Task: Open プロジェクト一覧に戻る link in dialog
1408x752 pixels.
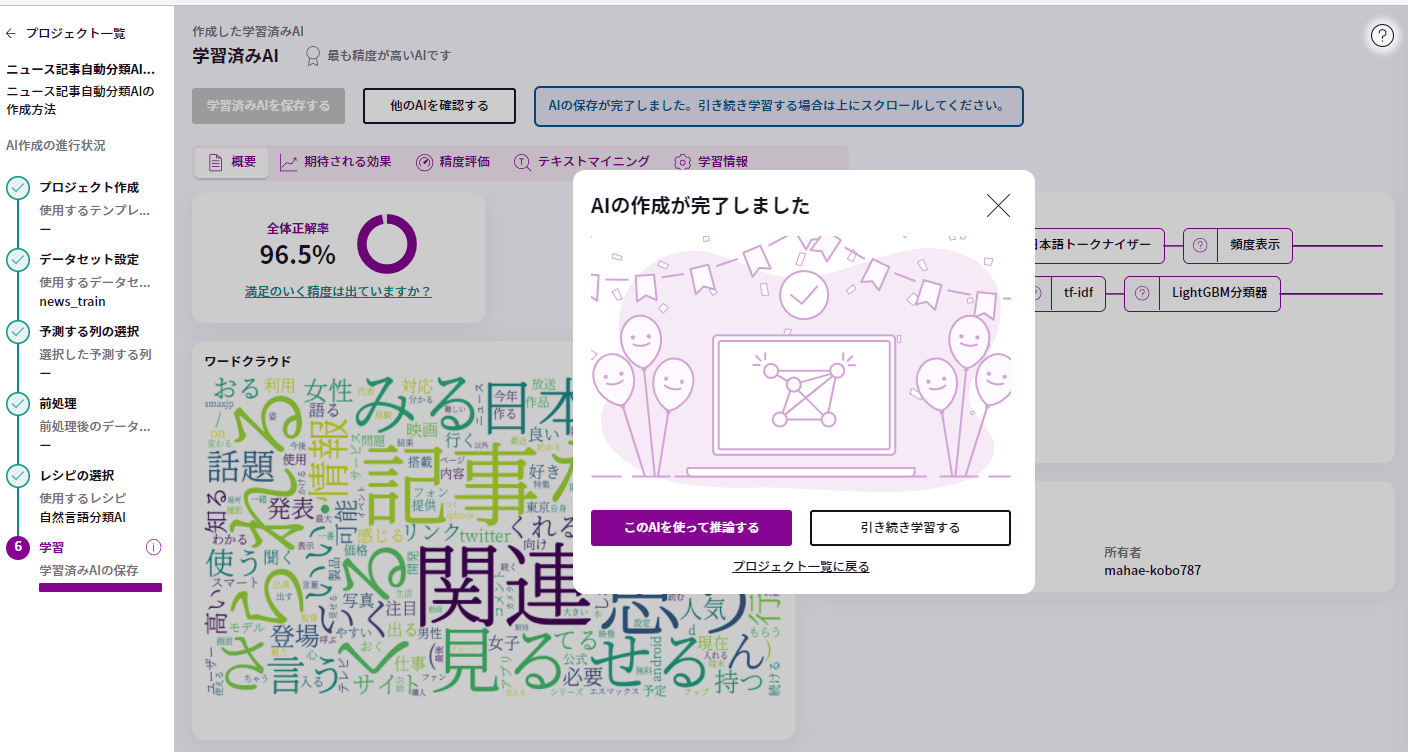Action: click(x=801, y=566)
